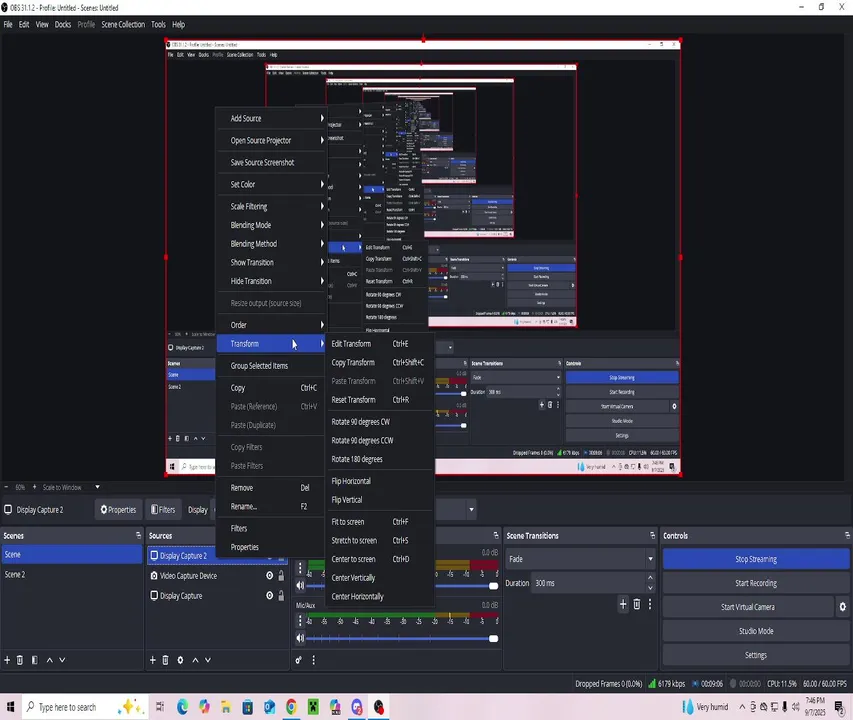The height and width of the screenshot is (720, 853).
Task: Move the scene down with the Scenes down arrow
Action: tap(62, 660)
